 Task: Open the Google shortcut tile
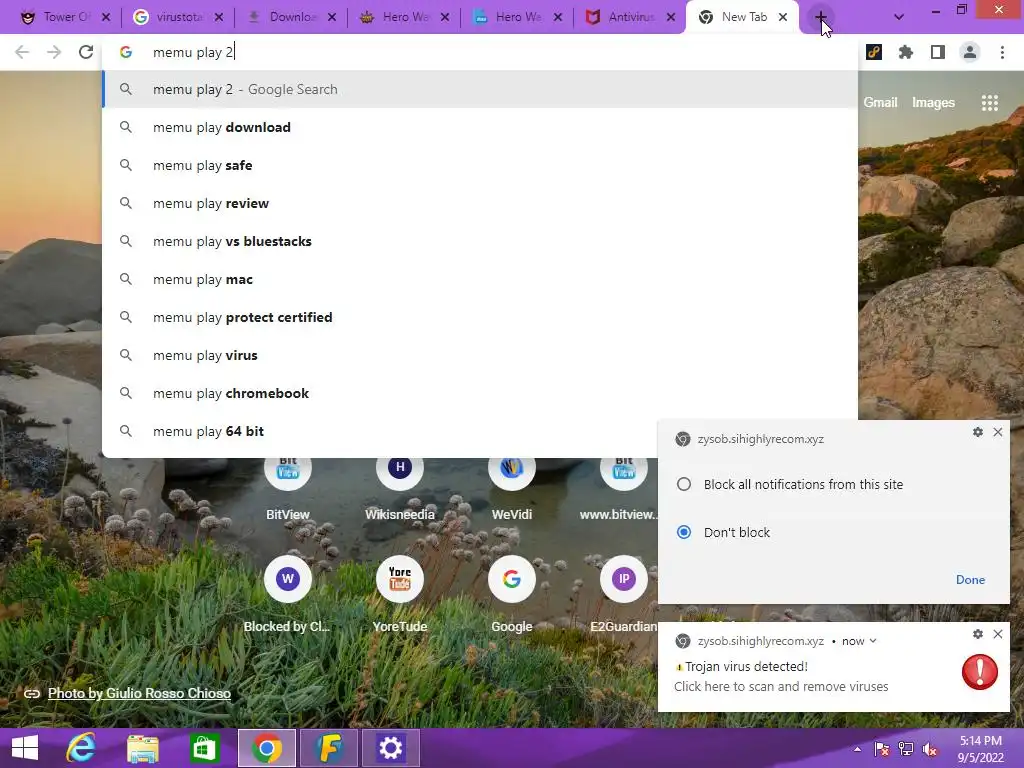(511, 594)
